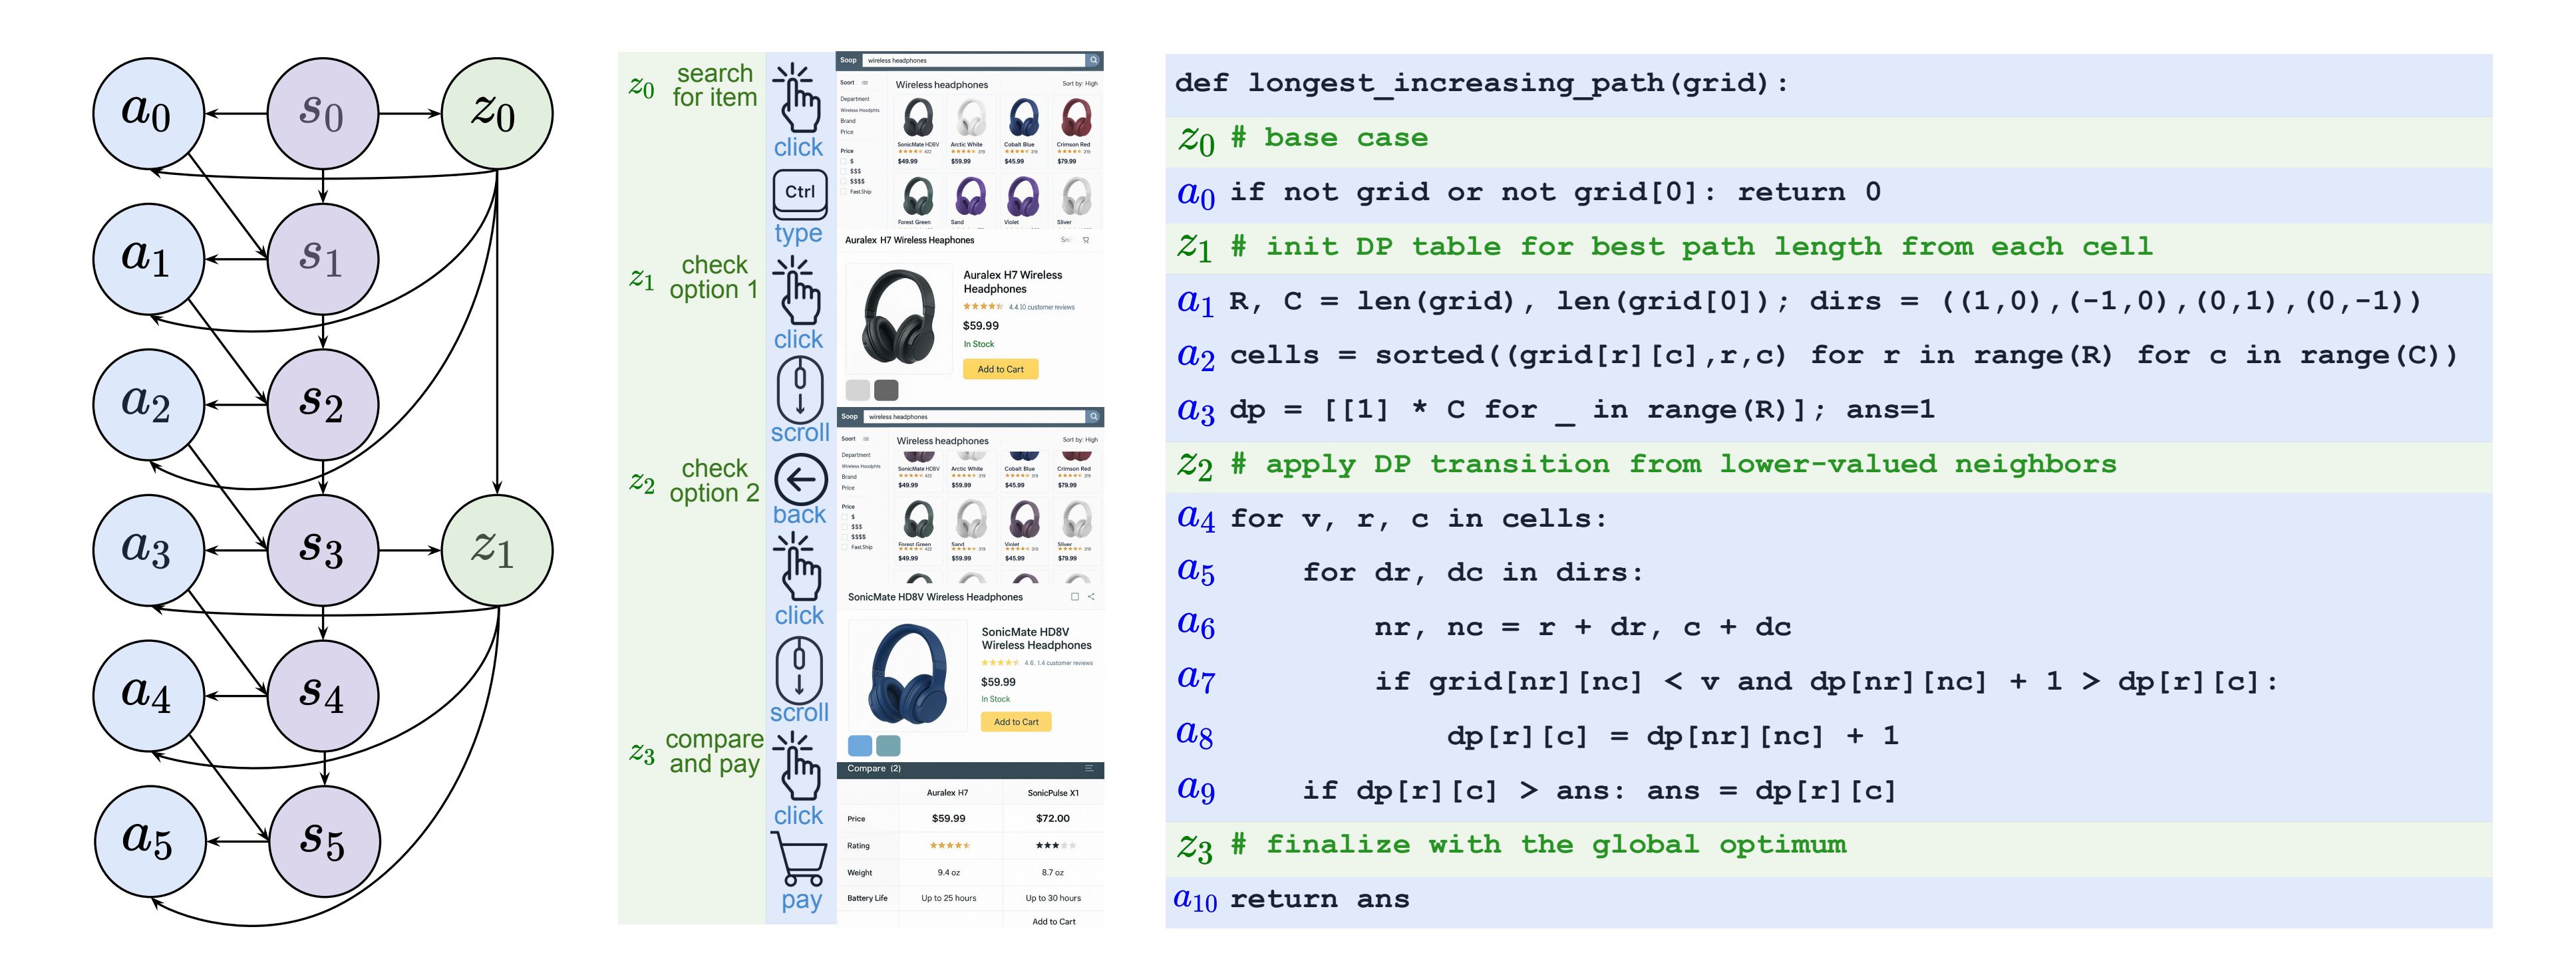This screenshot has width=2576, height=963.
Task: Click the magnifier search icon in topmost Soop bar
Action: [x=1093, y=60]
